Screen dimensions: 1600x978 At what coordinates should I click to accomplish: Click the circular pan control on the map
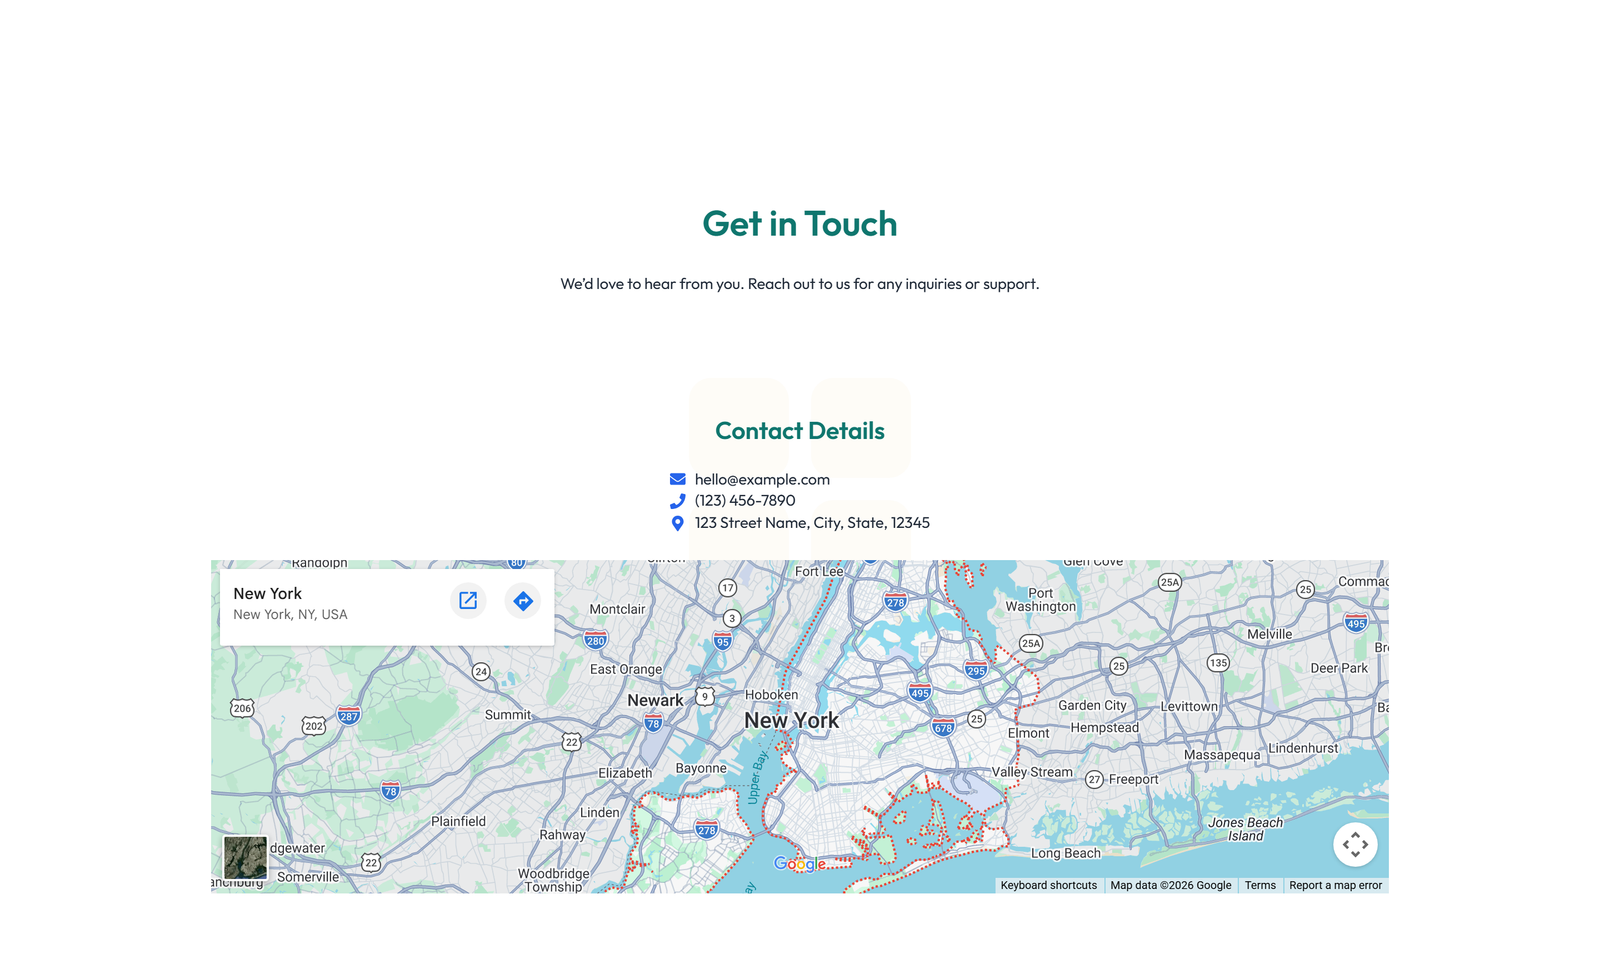click(1356, 845)
